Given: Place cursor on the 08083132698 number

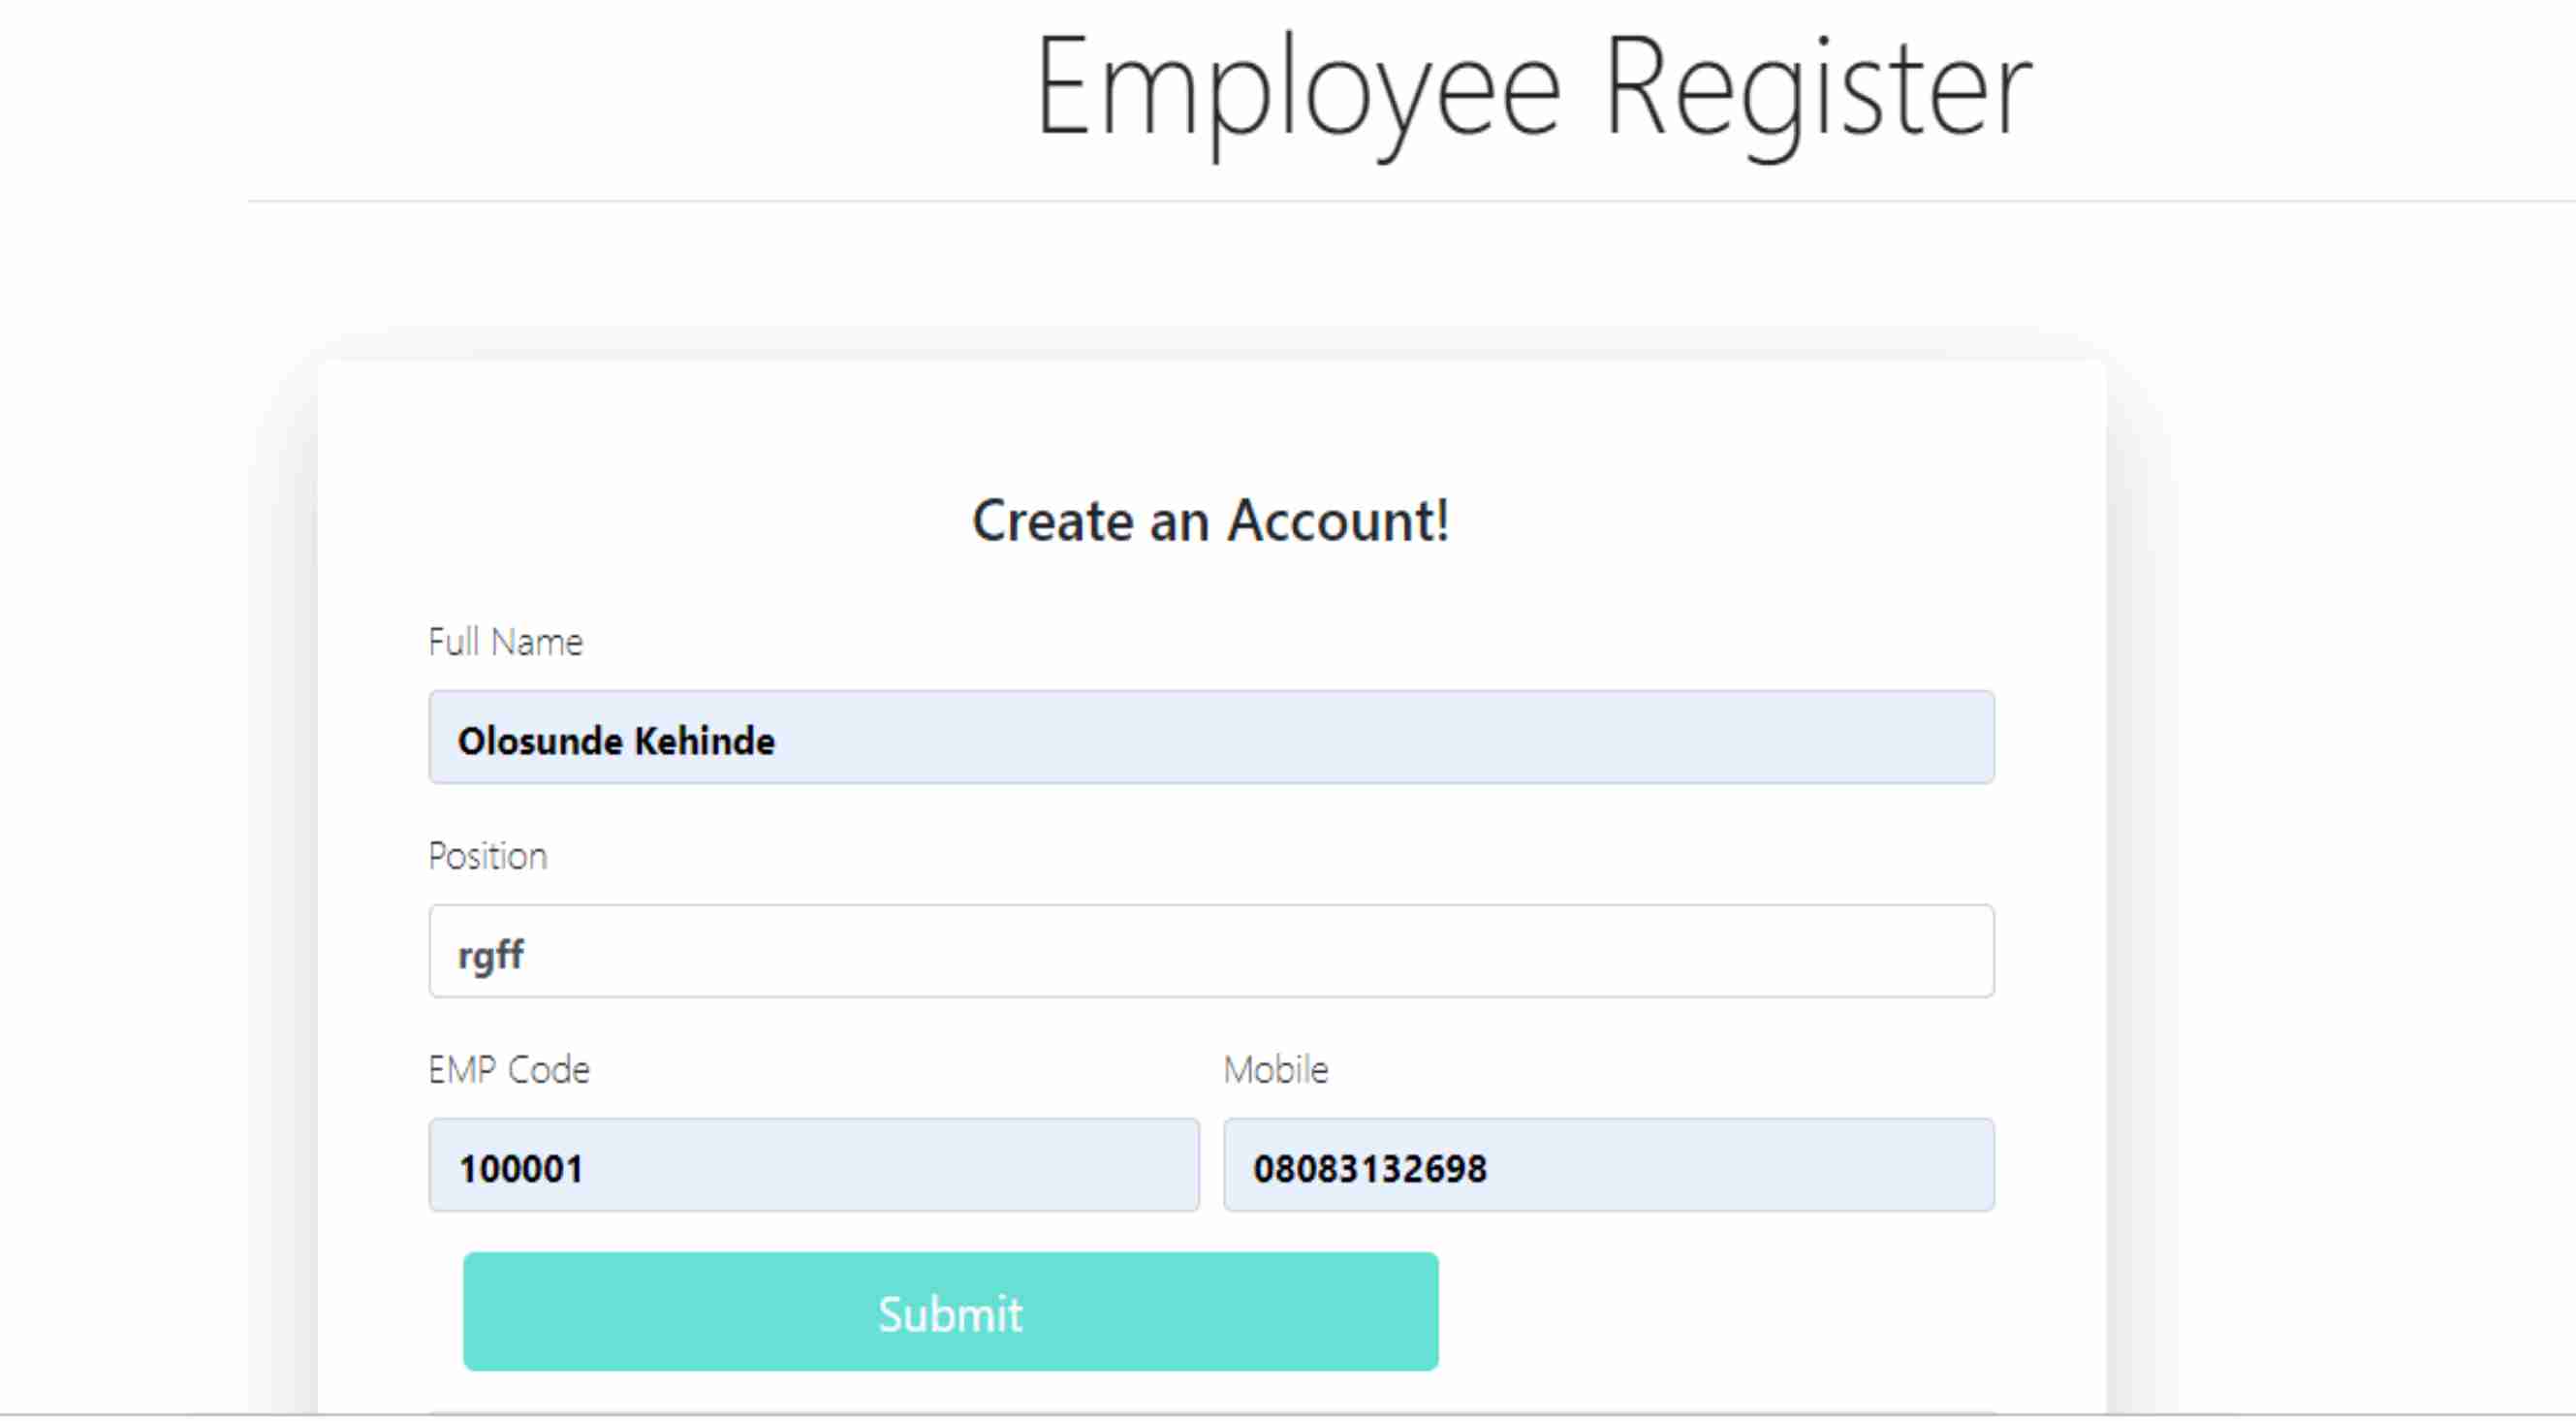Looking at the screenshot, I should coord(1370,1168).
